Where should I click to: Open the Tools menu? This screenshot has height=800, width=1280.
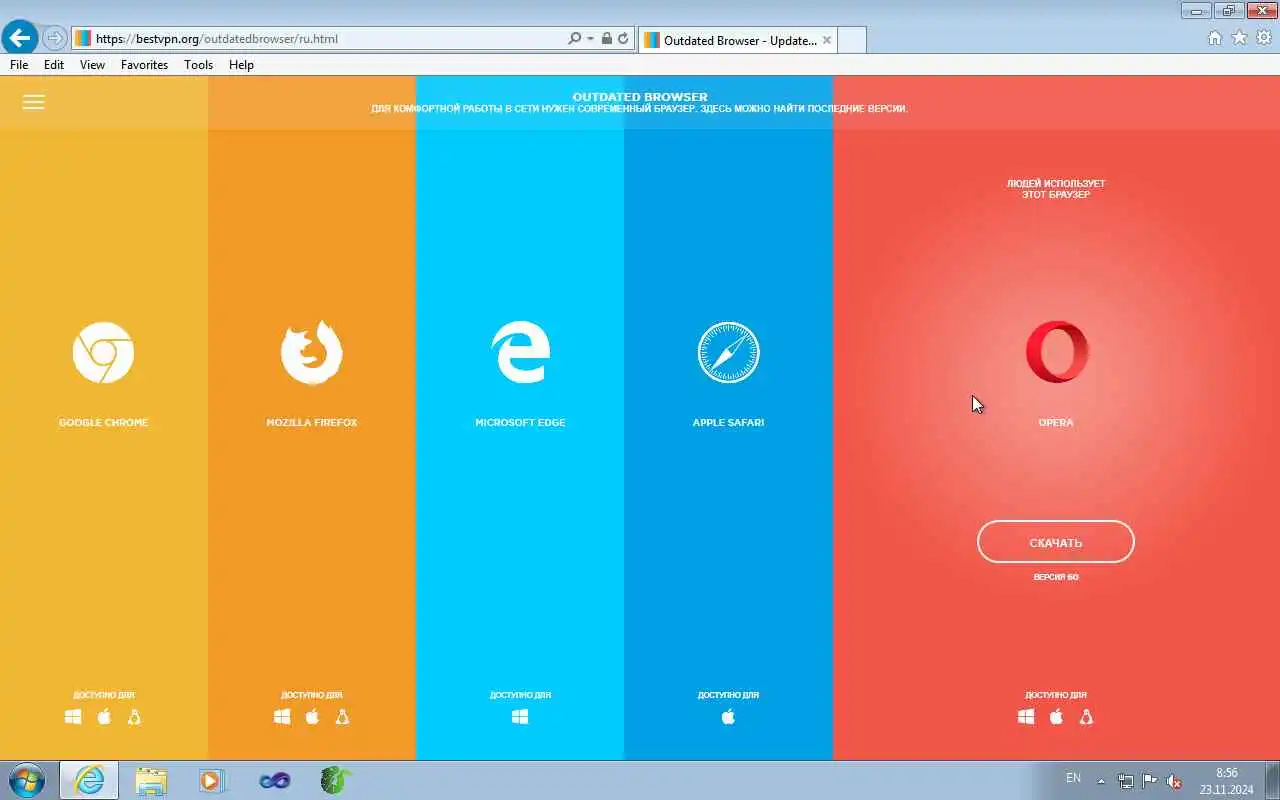point(198,64)
